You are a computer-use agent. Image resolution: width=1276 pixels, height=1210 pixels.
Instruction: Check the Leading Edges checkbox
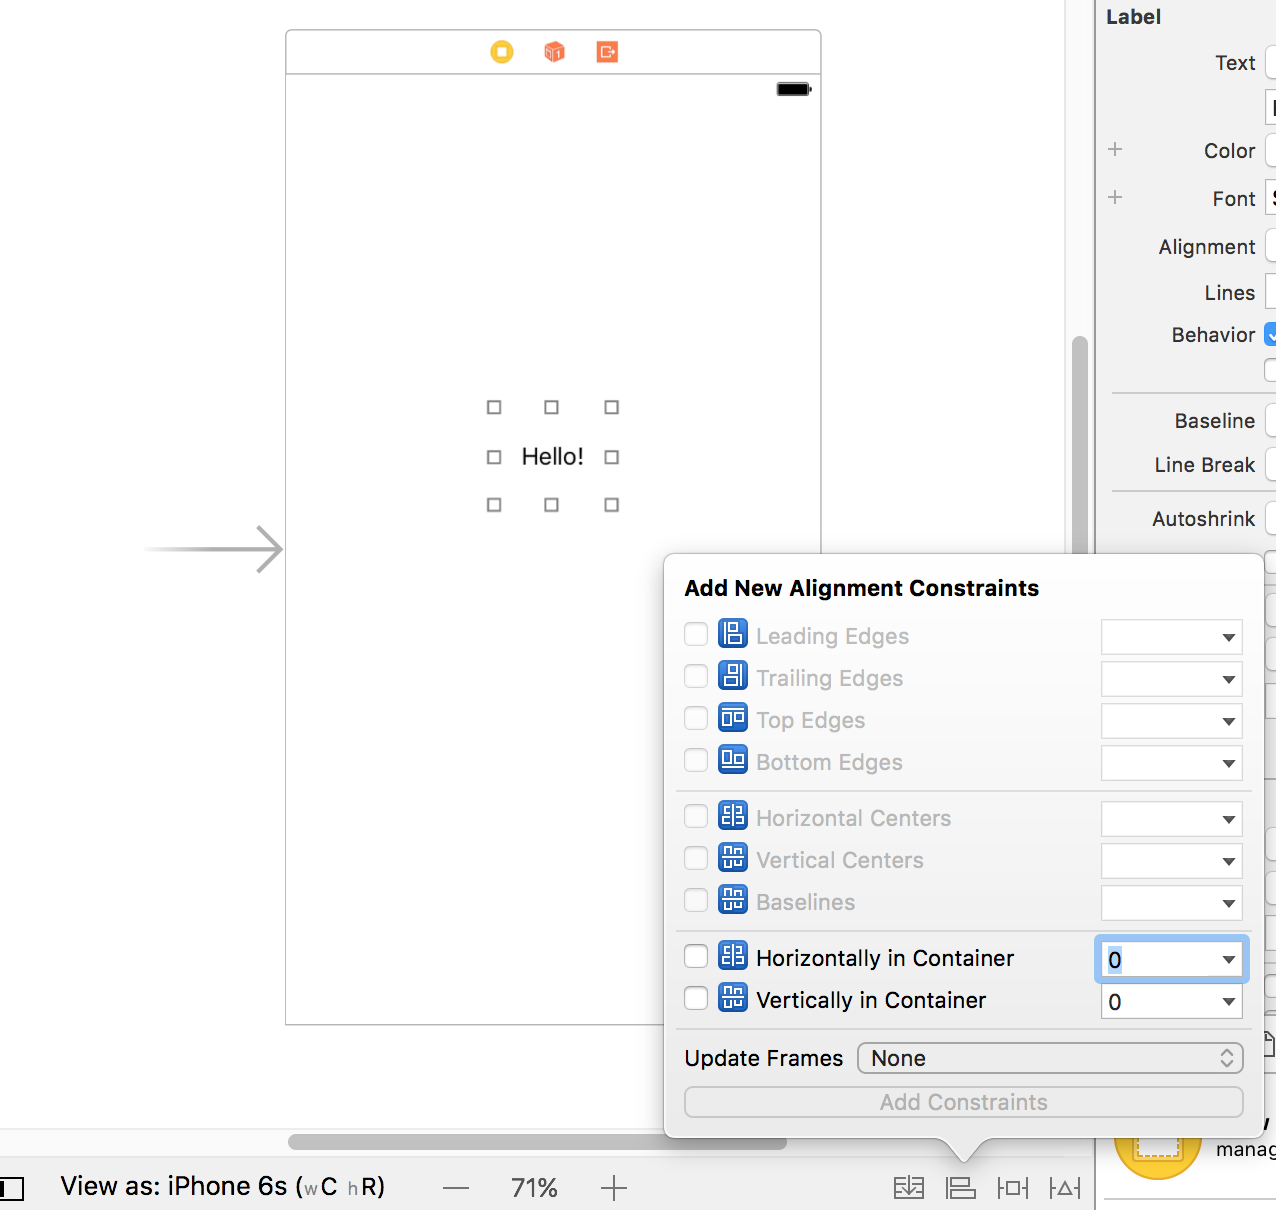click(696, 634)
